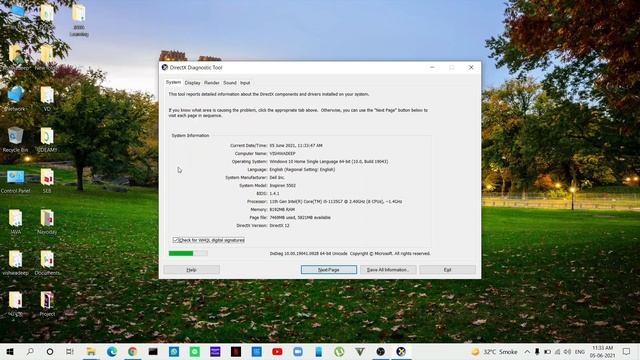Viewport: 640px width, 360px height.
Task: Close the DirectX Diagnostic Tool window
Action: (471, 67)
